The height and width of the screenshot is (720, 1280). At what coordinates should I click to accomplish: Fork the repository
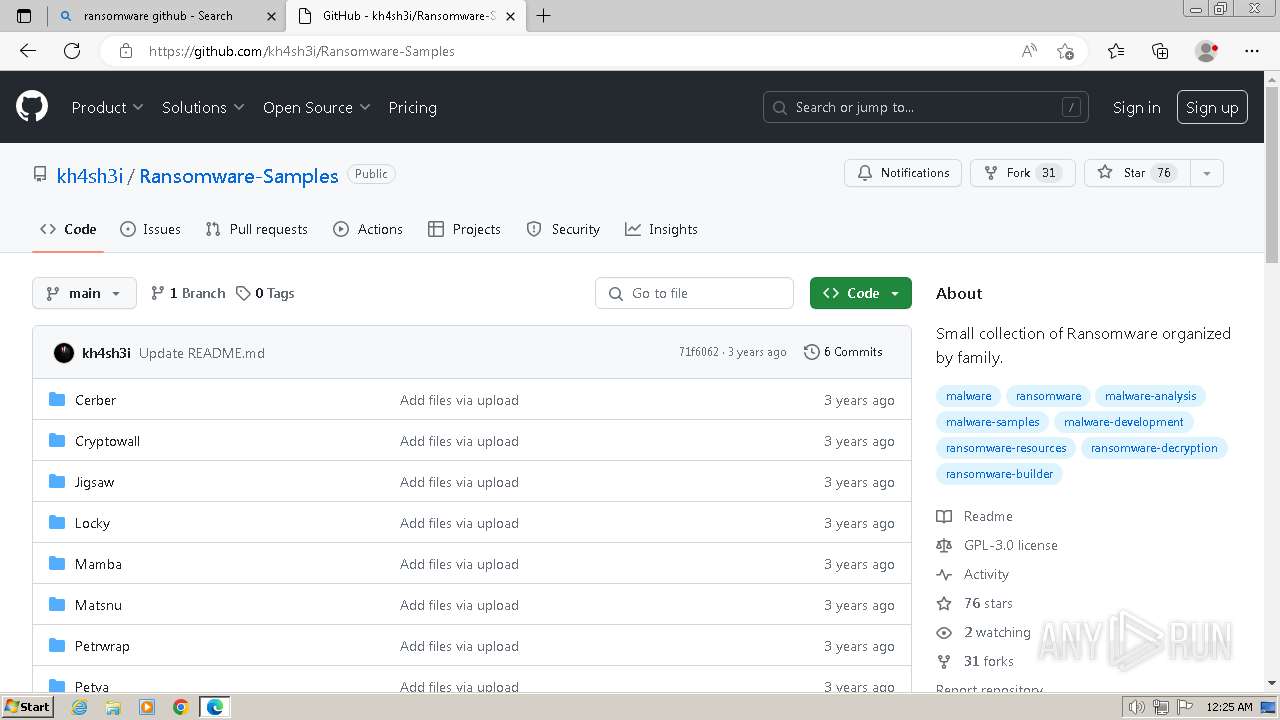click(1022, 173)
